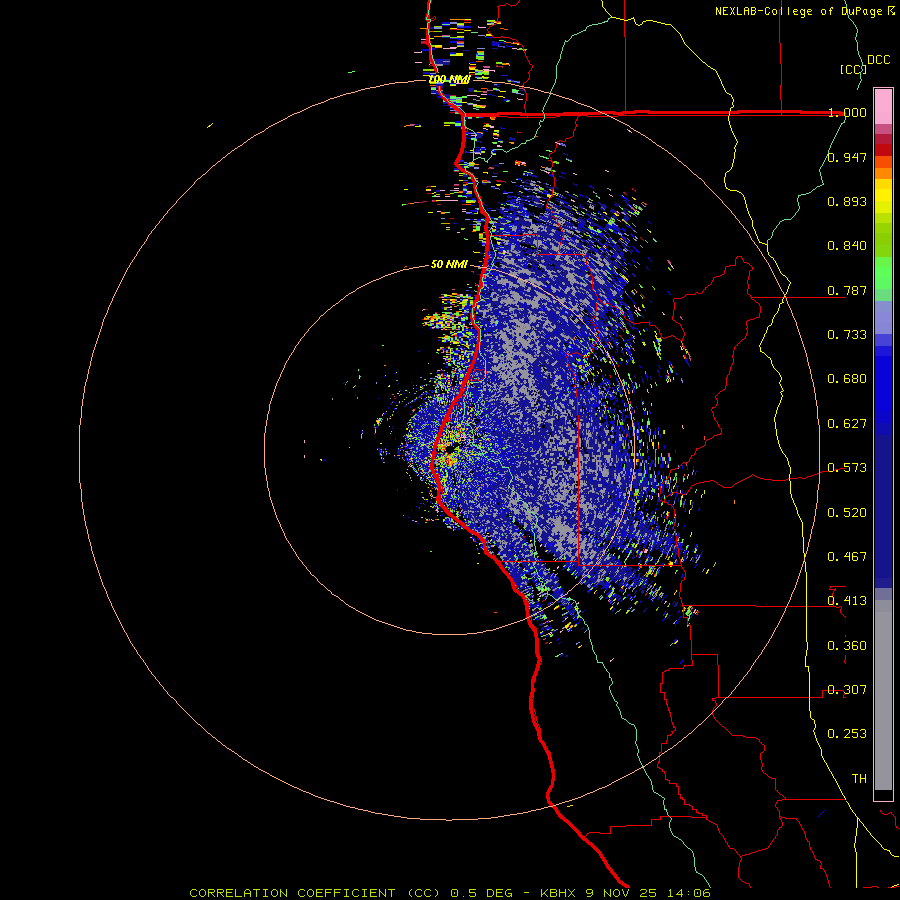Screen dimensions: 900x900
Task: Select the 0.360 legend value
Action: click(847, 646)
